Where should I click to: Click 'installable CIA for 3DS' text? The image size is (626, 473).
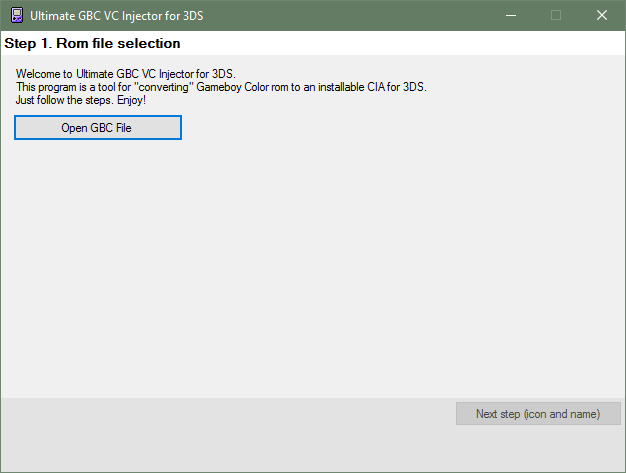click(x=370, y=87)
